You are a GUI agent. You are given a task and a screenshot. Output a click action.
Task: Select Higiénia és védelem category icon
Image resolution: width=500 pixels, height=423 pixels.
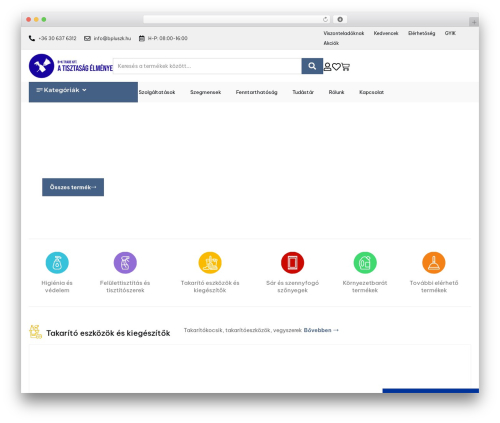(57, 263)
